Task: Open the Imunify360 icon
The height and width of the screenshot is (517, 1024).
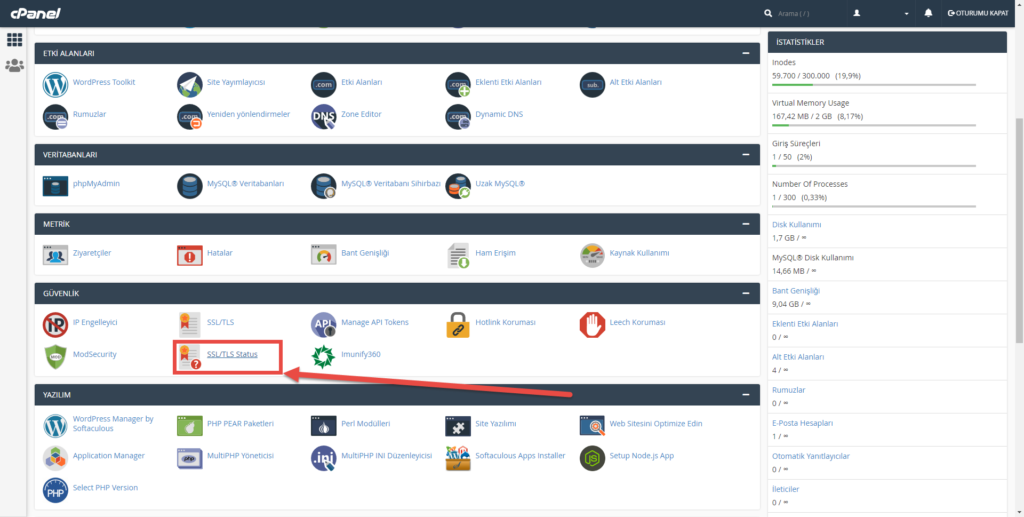Action: click(x=323, y=356)
